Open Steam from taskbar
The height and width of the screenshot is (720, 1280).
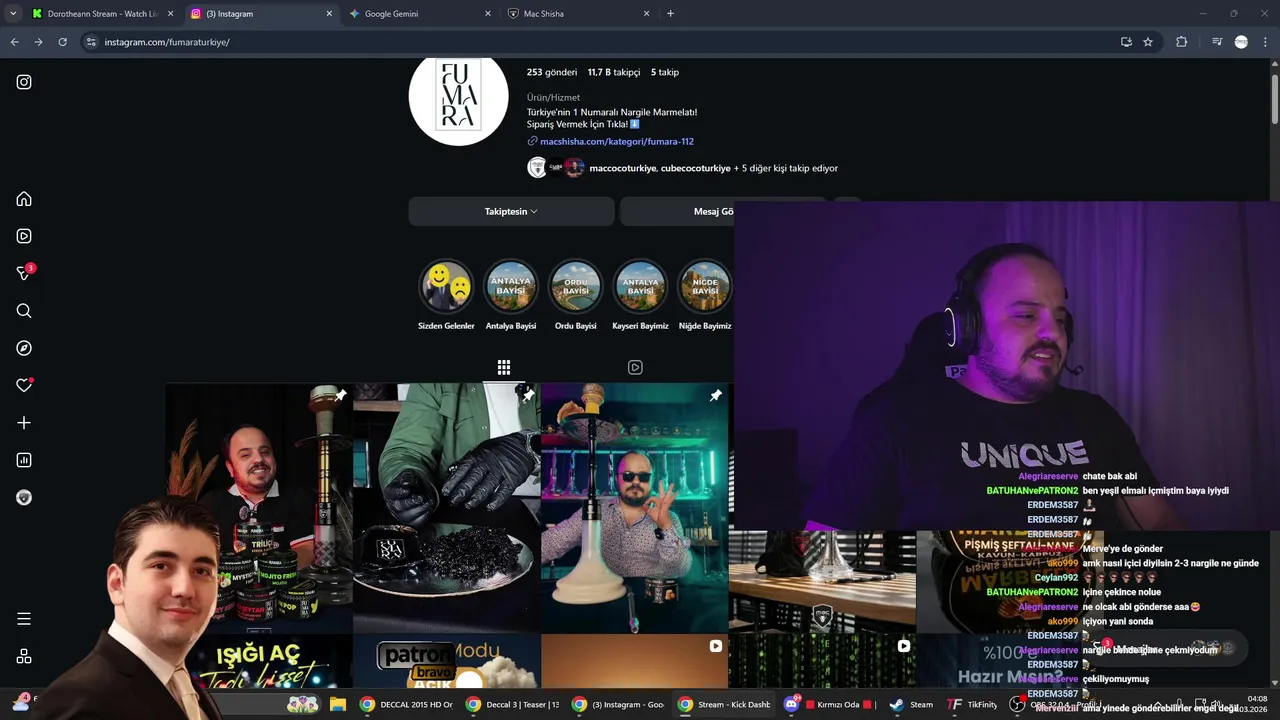(x=911, y=704)
